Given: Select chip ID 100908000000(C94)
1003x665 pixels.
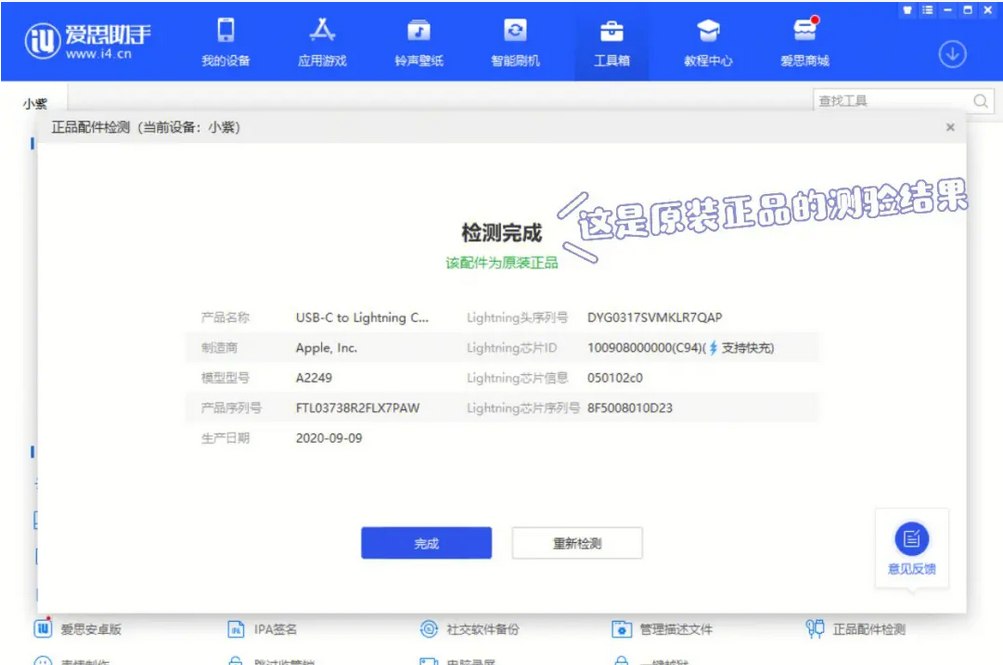Looking at the screenshot, I should 645,348.
